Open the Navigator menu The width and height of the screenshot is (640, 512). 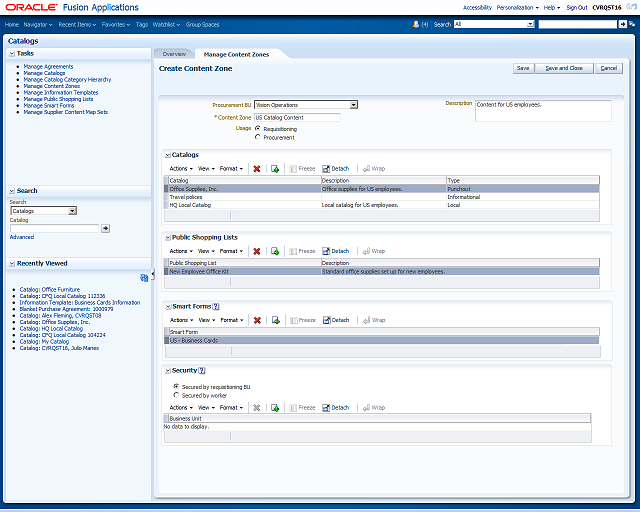pyautogui.click(x=38, y=24)
